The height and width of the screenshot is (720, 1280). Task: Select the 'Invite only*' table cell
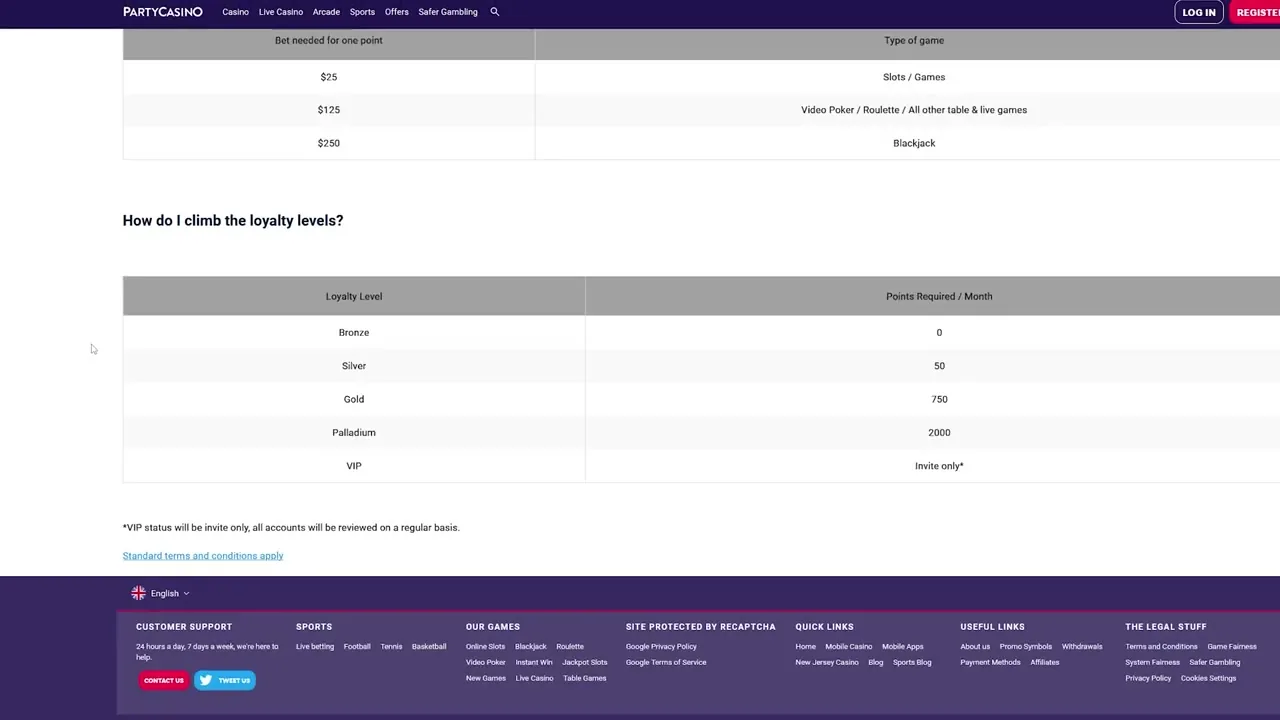(x=939, y=466)
